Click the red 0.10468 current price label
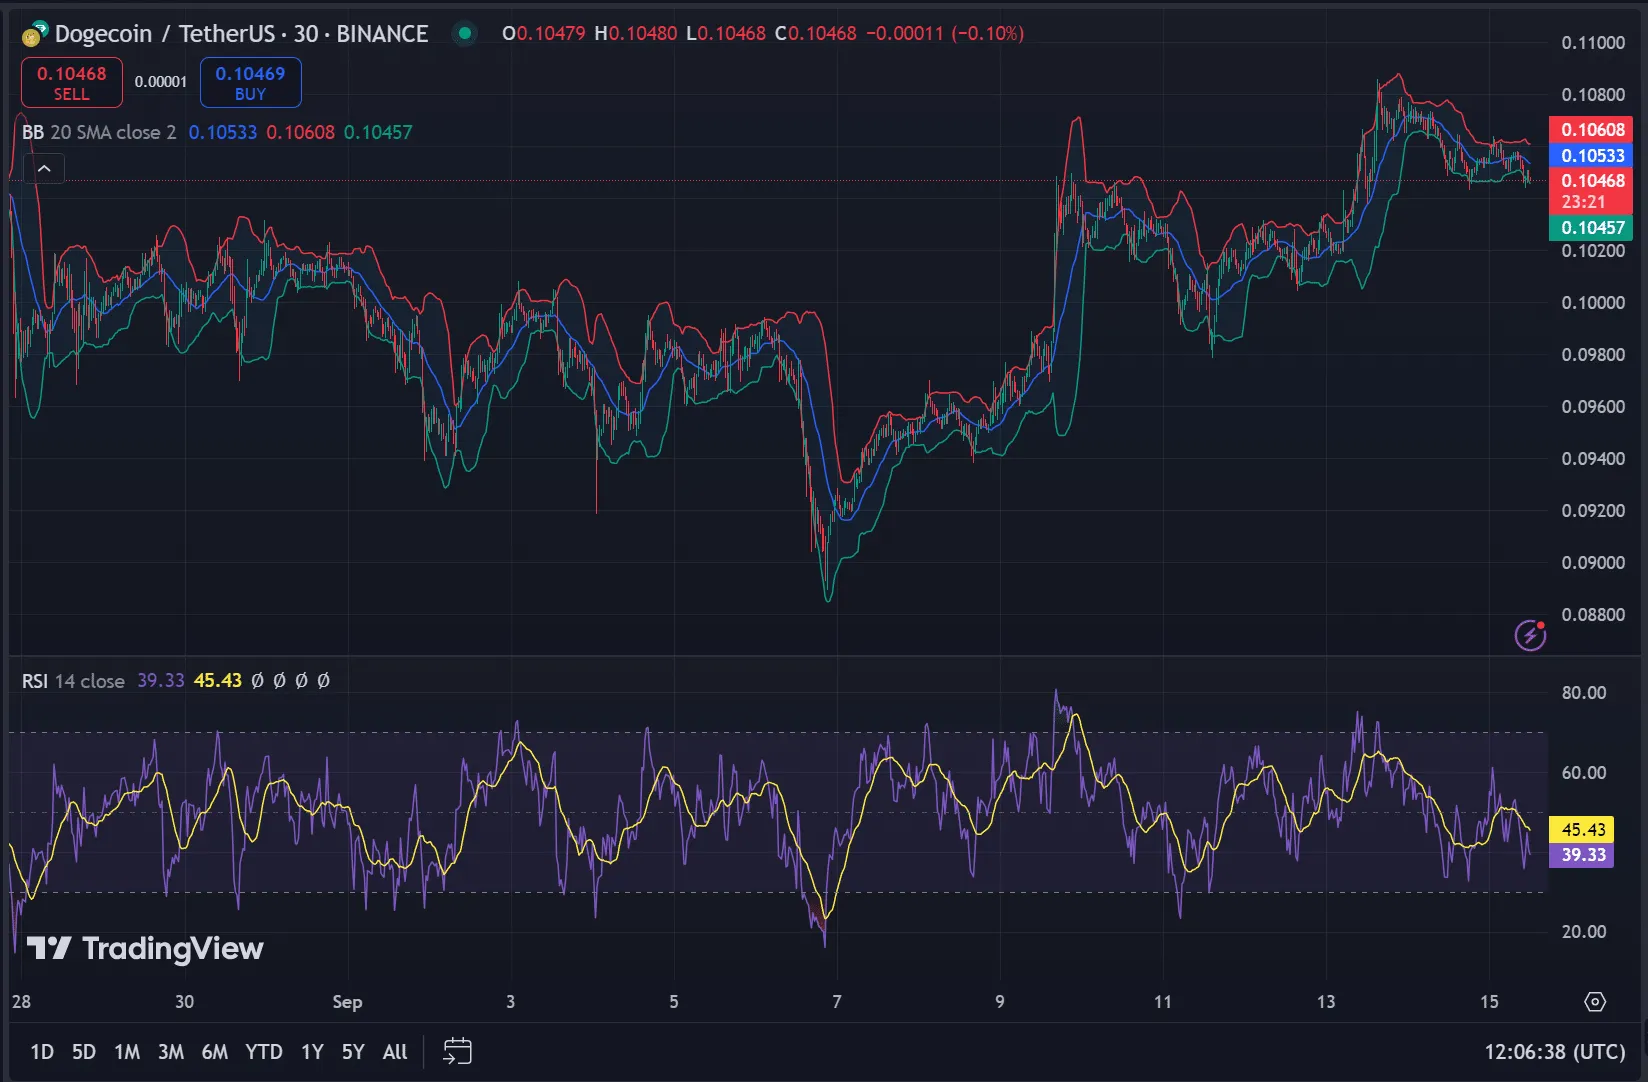This screenshot has width=1648, height=1082. point(1590,190)
